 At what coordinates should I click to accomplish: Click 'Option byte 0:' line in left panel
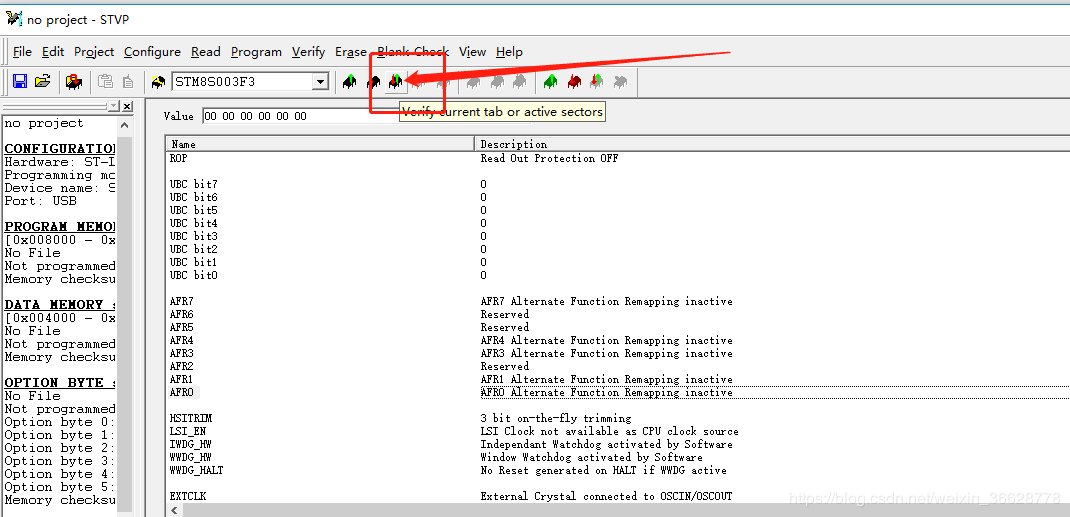pos(60,422)
